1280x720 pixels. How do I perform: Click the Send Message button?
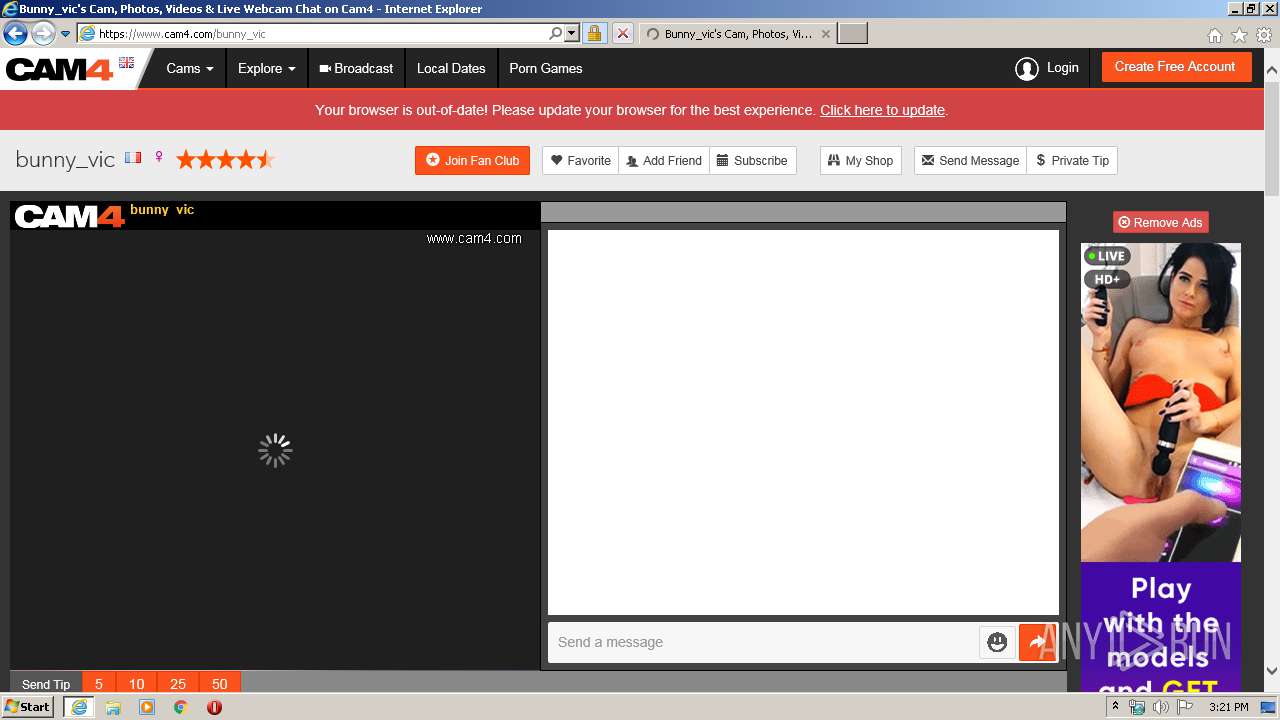pyautogui.click(x=970, y=160)
